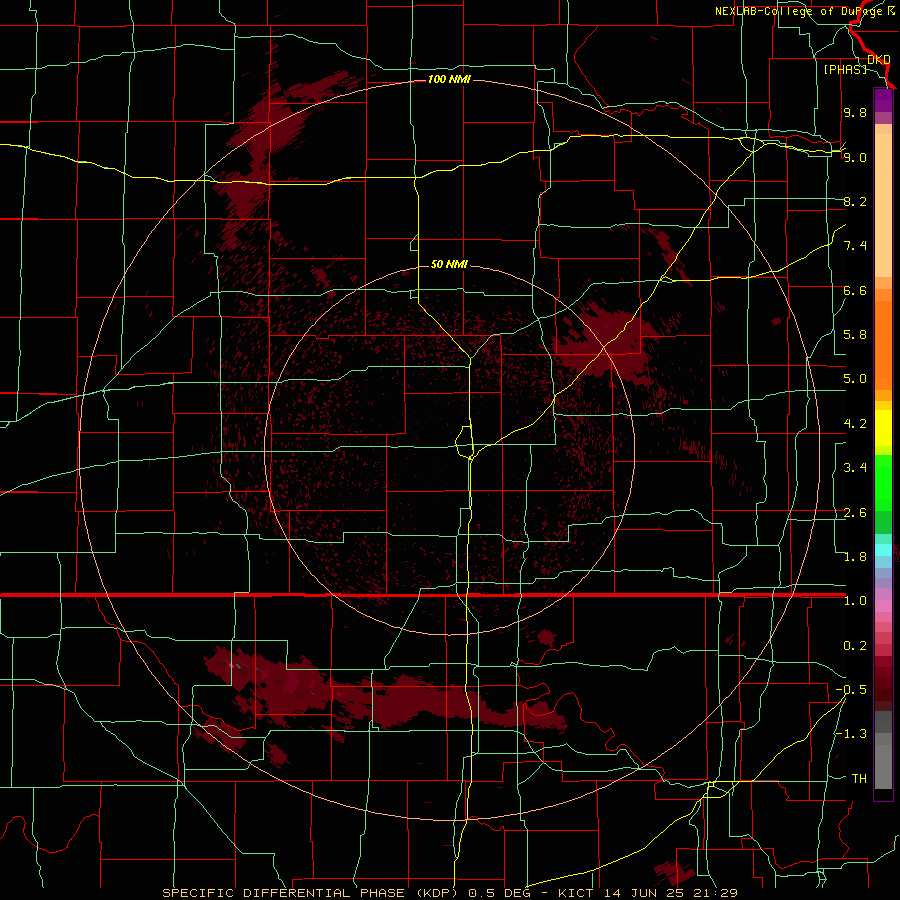Click the cyan segment of the color bar
Image resolution: width=900 pixels, height=900 pixels.
(883, 549)
